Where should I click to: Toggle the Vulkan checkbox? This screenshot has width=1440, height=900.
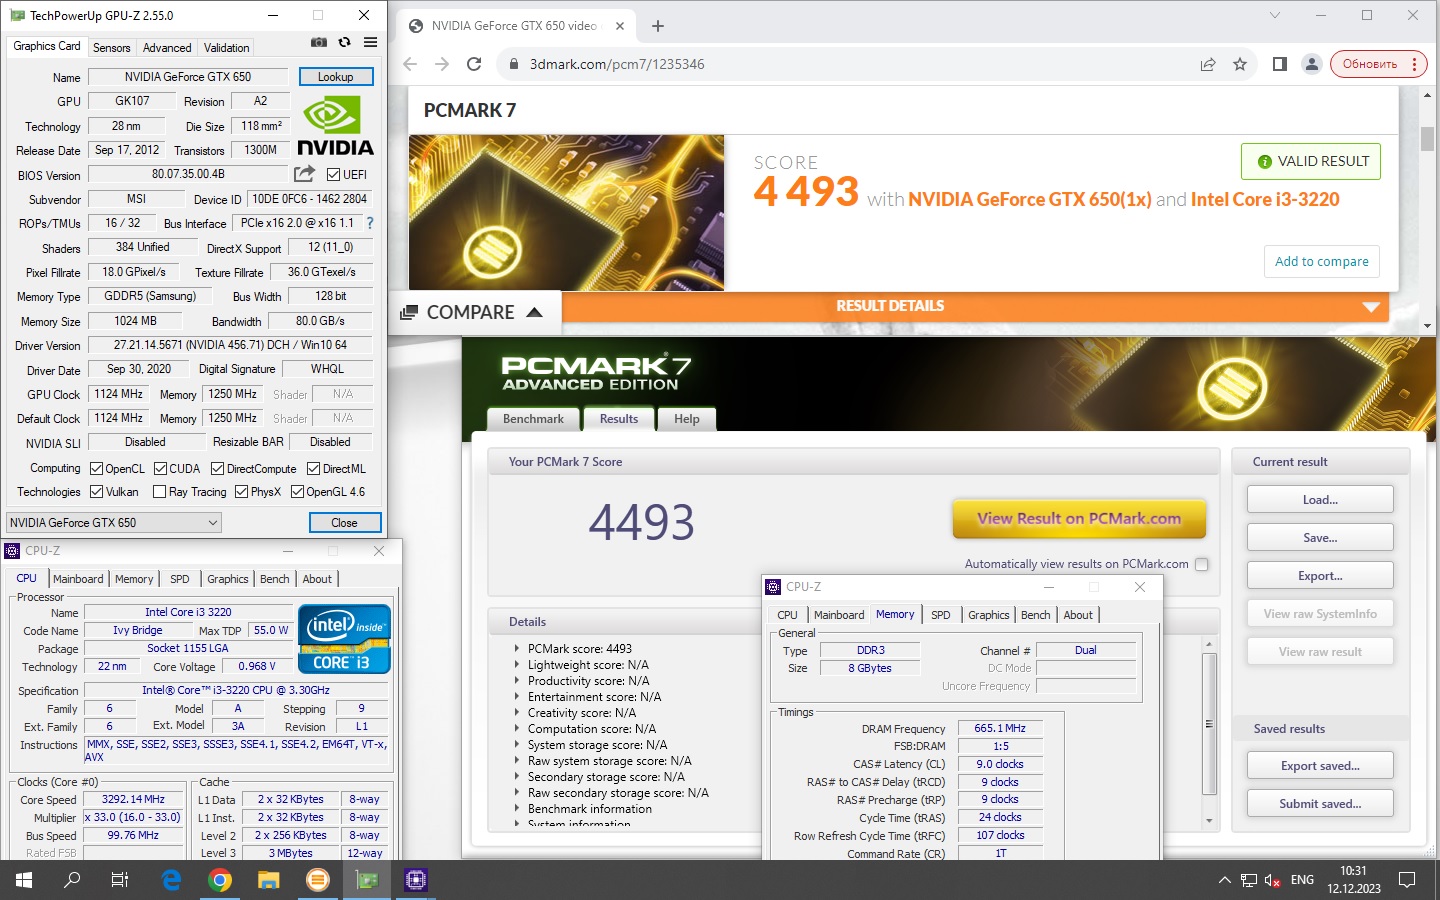(96, 491)
